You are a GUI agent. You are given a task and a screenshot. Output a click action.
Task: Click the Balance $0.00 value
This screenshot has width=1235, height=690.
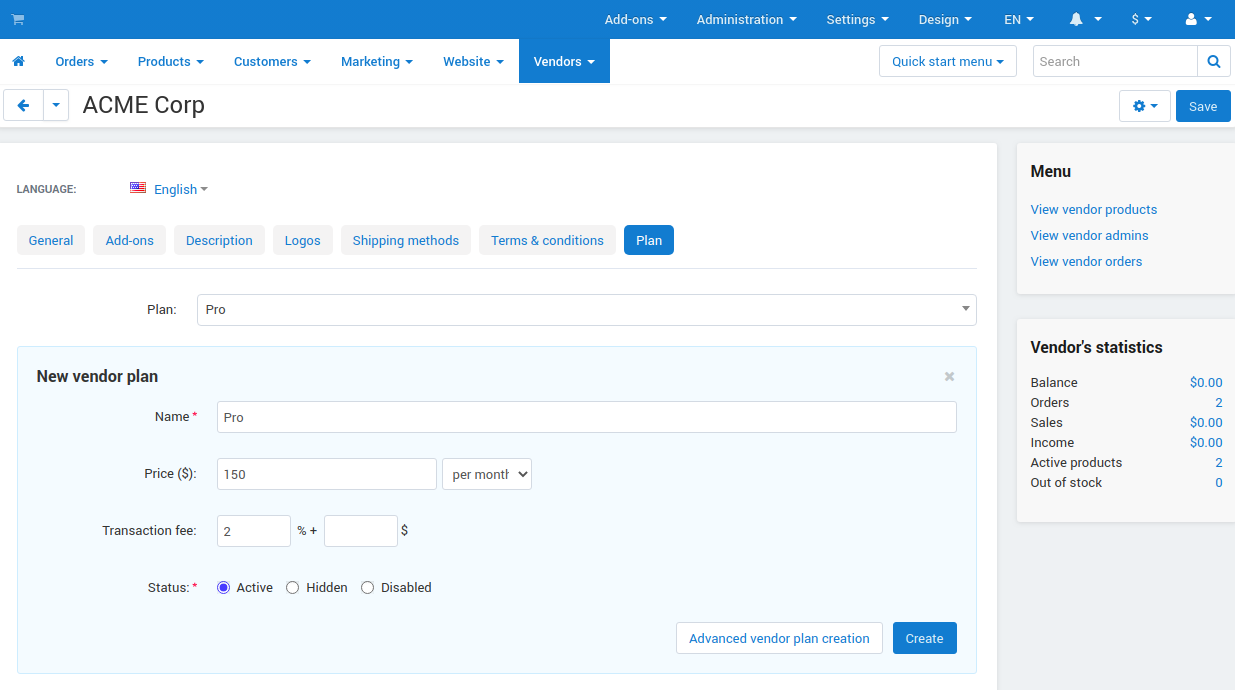[1206, 382]
